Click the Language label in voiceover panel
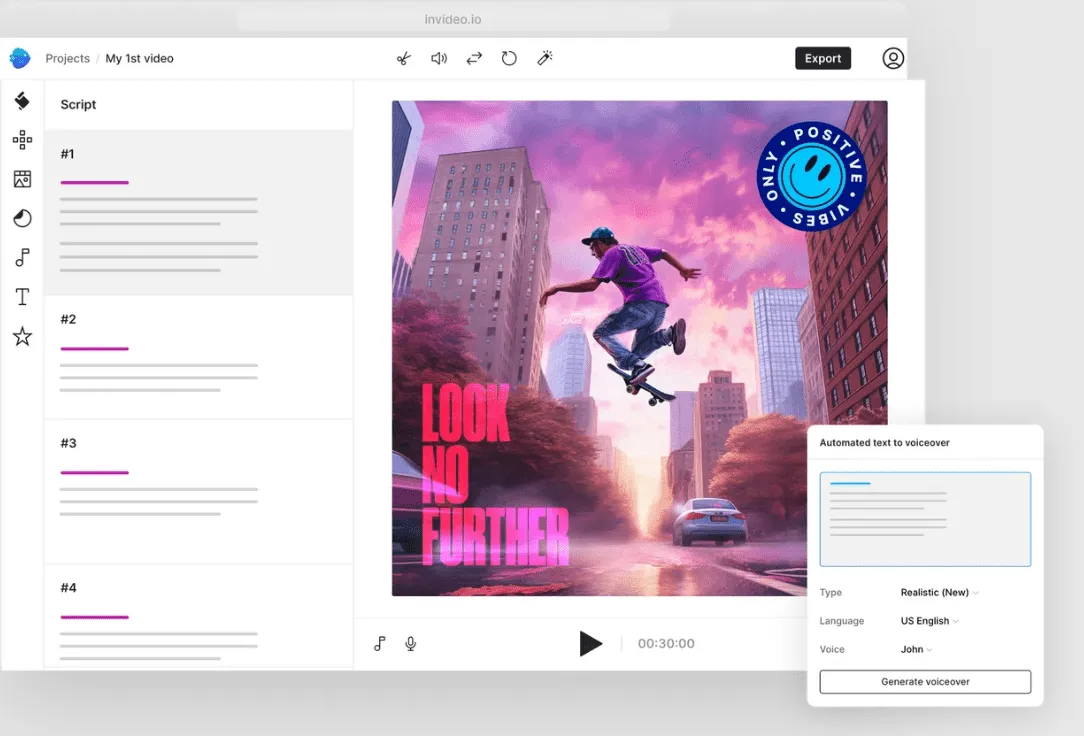1084x736 pixels. (841, 621)
